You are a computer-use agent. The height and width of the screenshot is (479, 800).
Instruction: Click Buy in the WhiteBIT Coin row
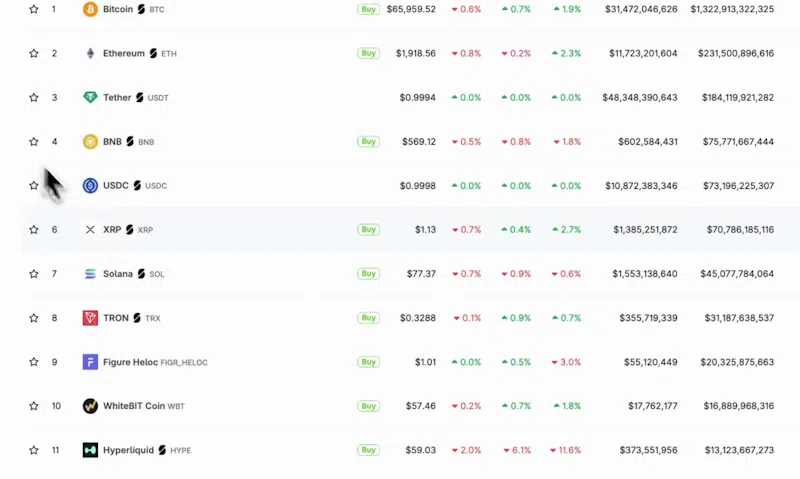[368, 406]
